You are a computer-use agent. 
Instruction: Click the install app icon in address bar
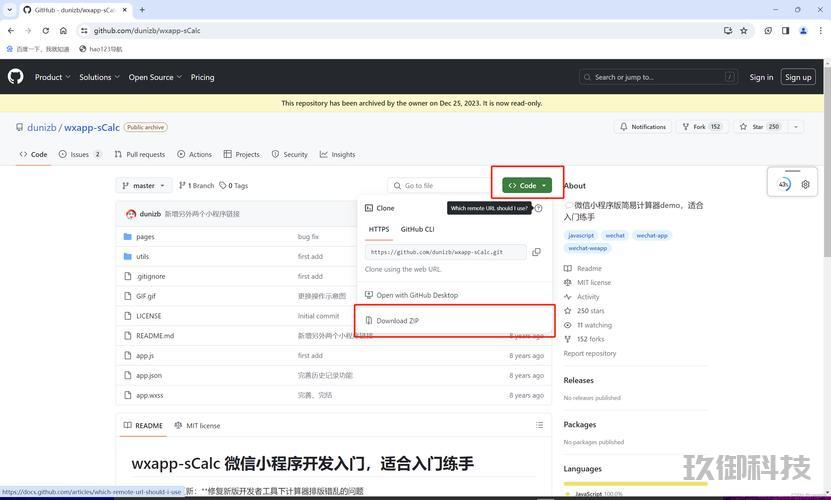[x=728, y=31]
